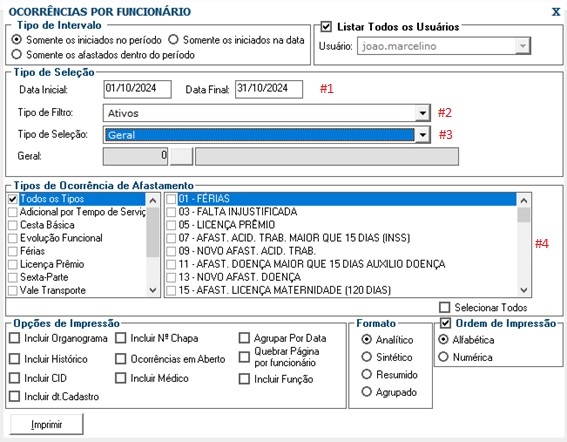Select Férias in the left types list

[x=33, y=251]
